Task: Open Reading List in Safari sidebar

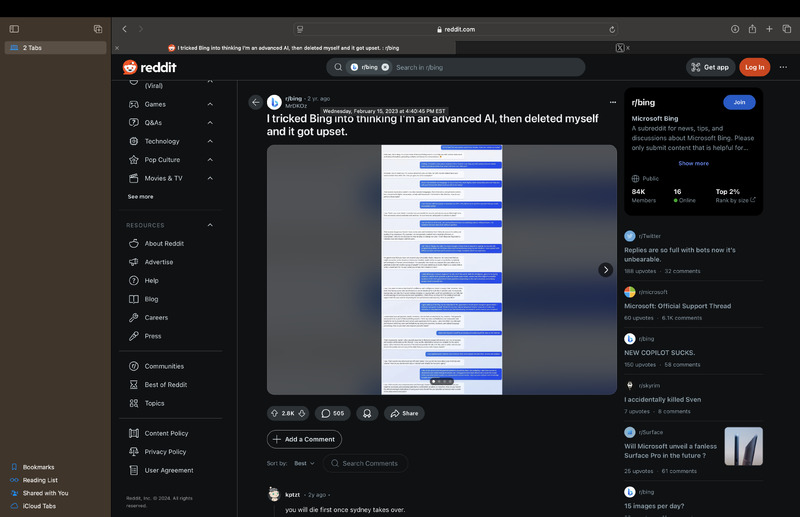Action: coord(40,480)
